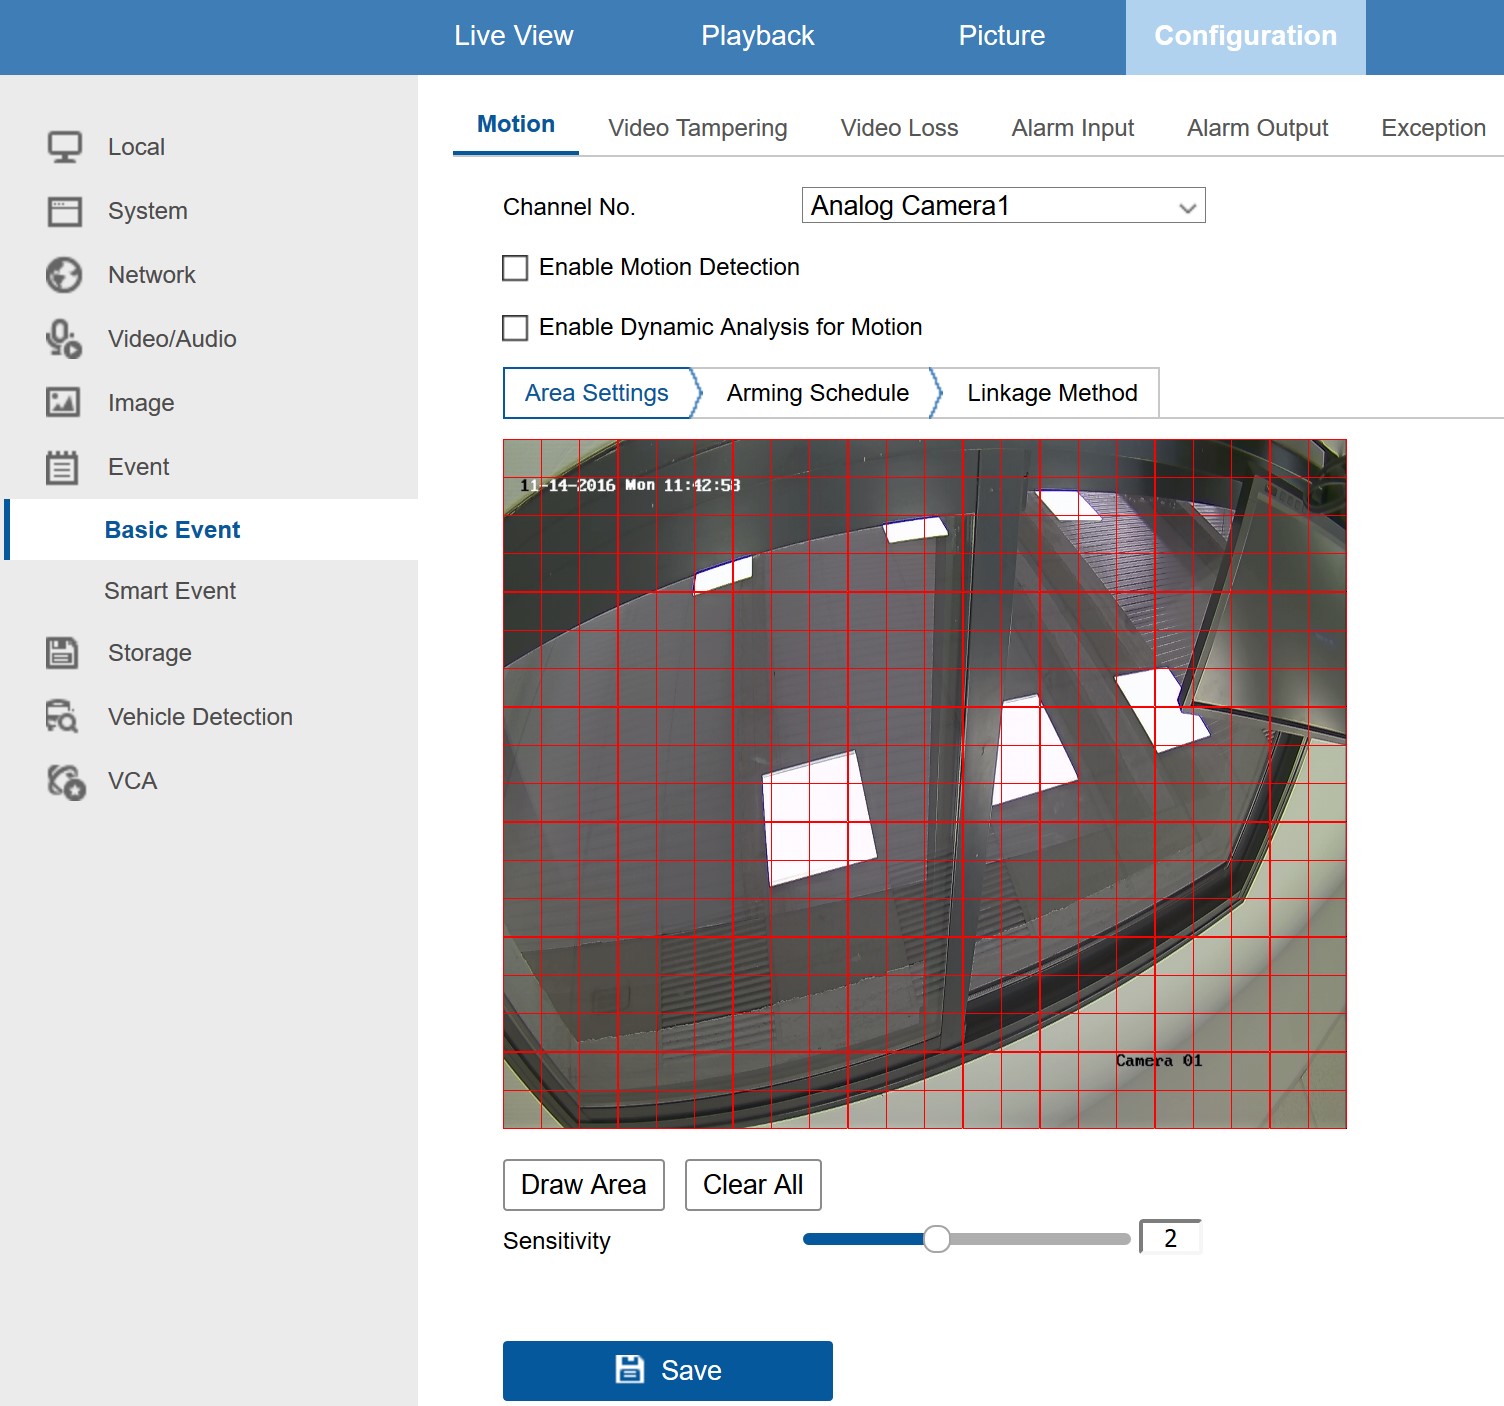The image size is (1504, 1406).
Task: Open the Channel No. dropdown
Action: click(1003, 205)
